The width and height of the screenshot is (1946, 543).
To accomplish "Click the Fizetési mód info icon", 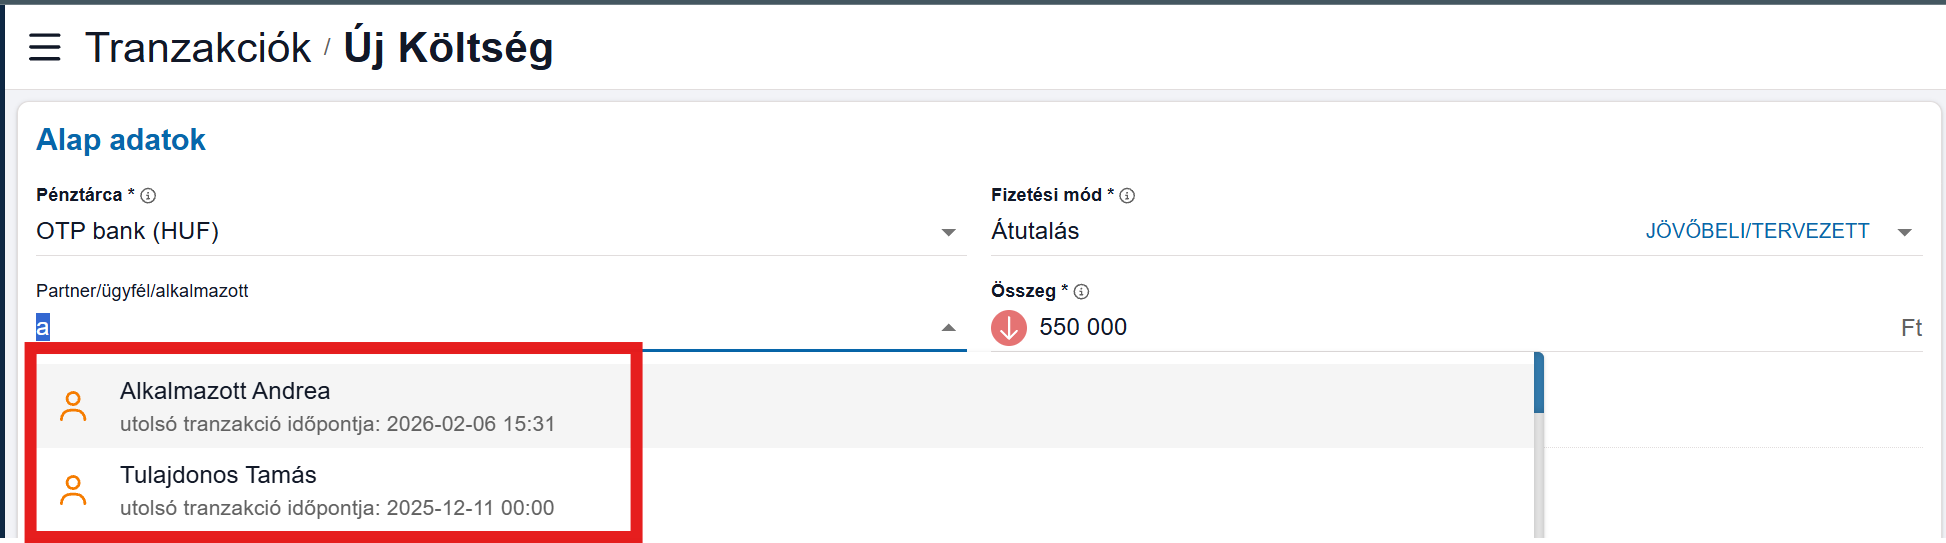I will (1127, 196).
